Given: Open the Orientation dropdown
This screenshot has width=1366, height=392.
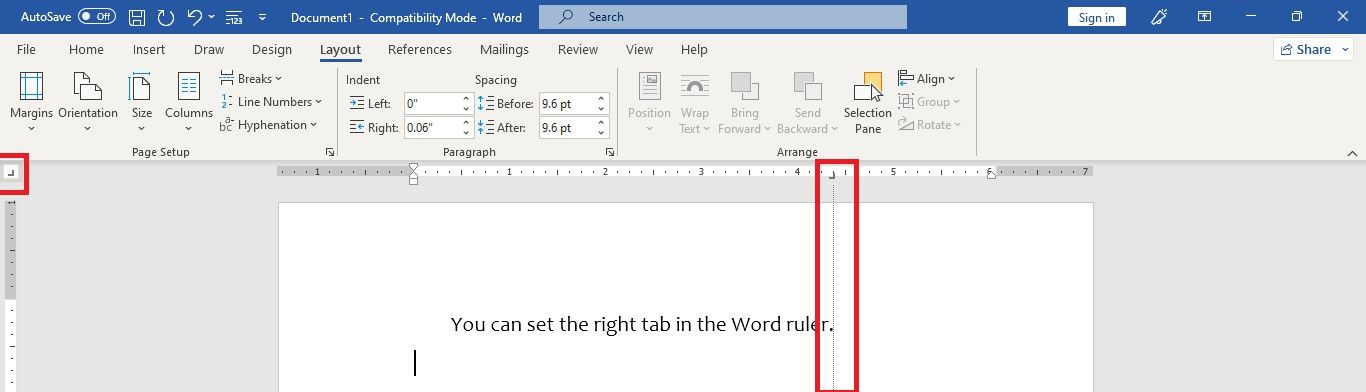Looking at the screenshot, I should 88,102.
